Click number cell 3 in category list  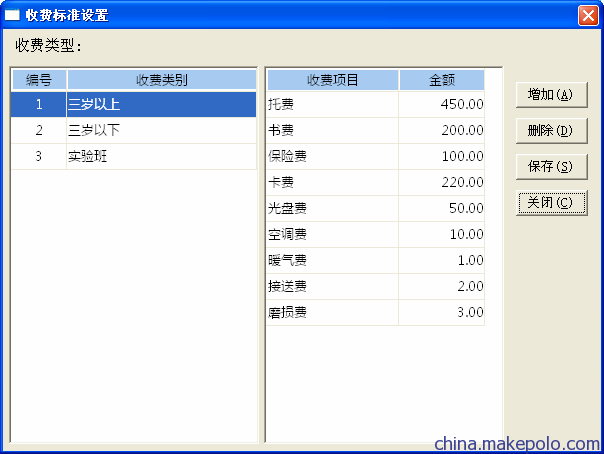coord(39,156)
